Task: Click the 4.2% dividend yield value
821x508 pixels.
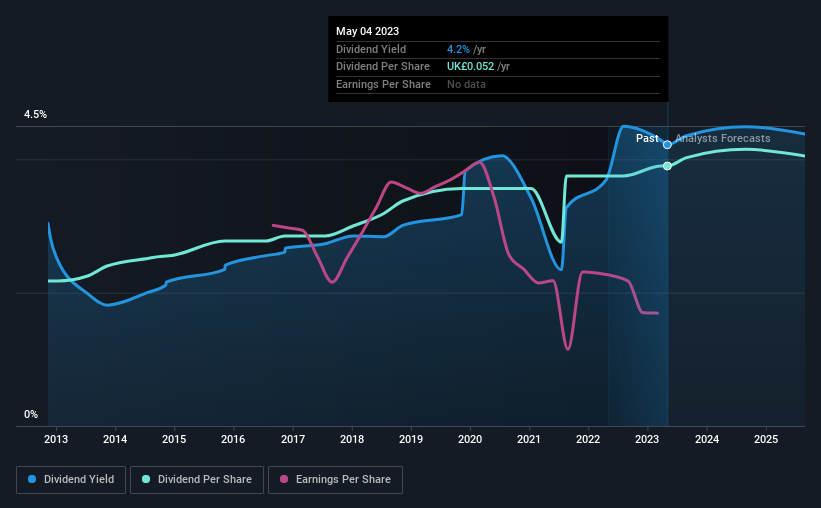Action: 458,49
